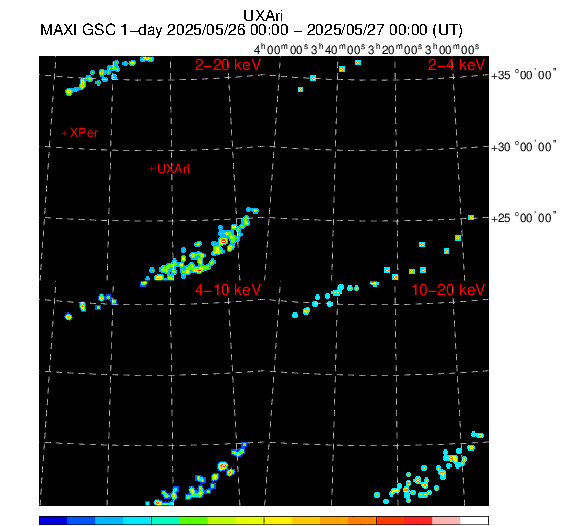Select the 2-20 keV panel label

[228, 65]
